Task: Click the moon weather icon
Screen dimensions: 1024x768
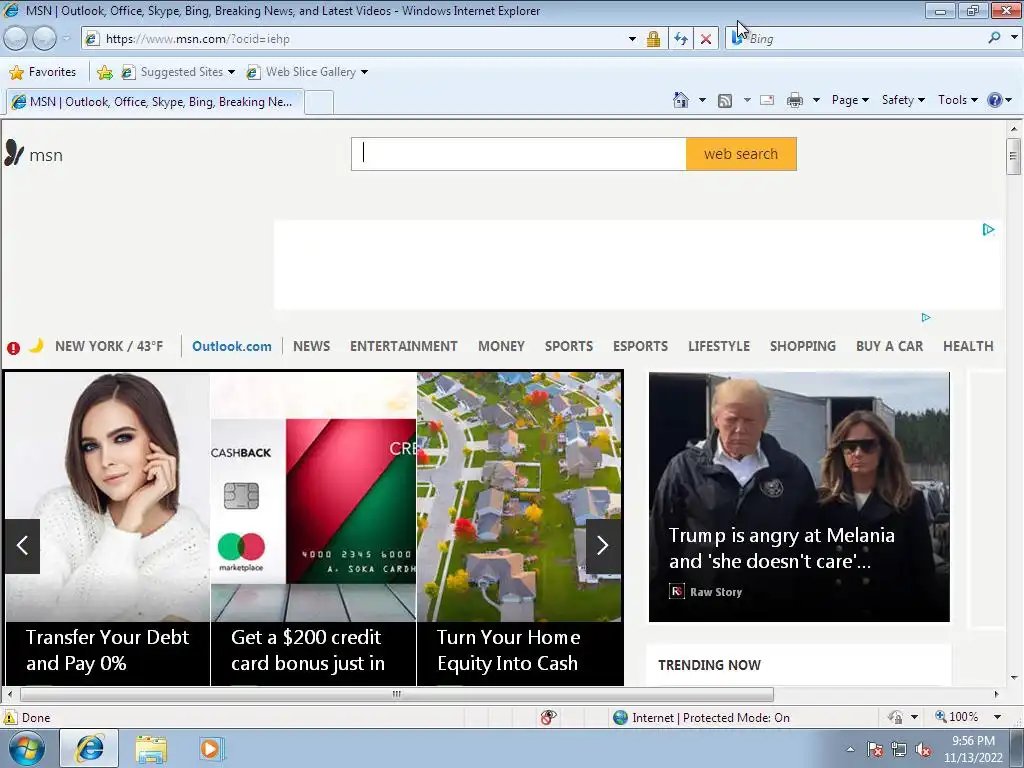Action: click(x=37, y=345)
